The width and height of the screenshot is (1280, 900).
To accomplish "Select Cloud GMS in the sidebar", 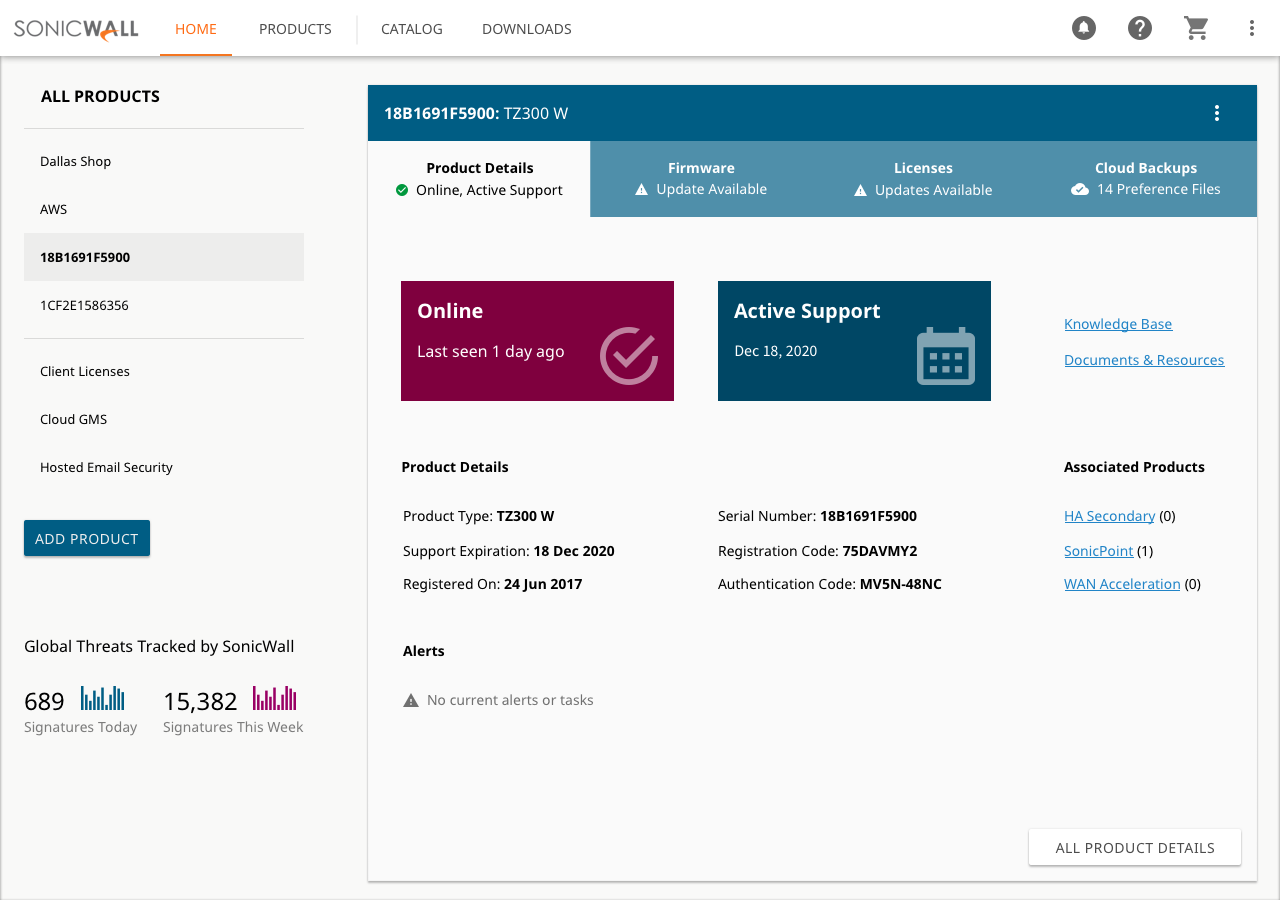I will (164, 419).
